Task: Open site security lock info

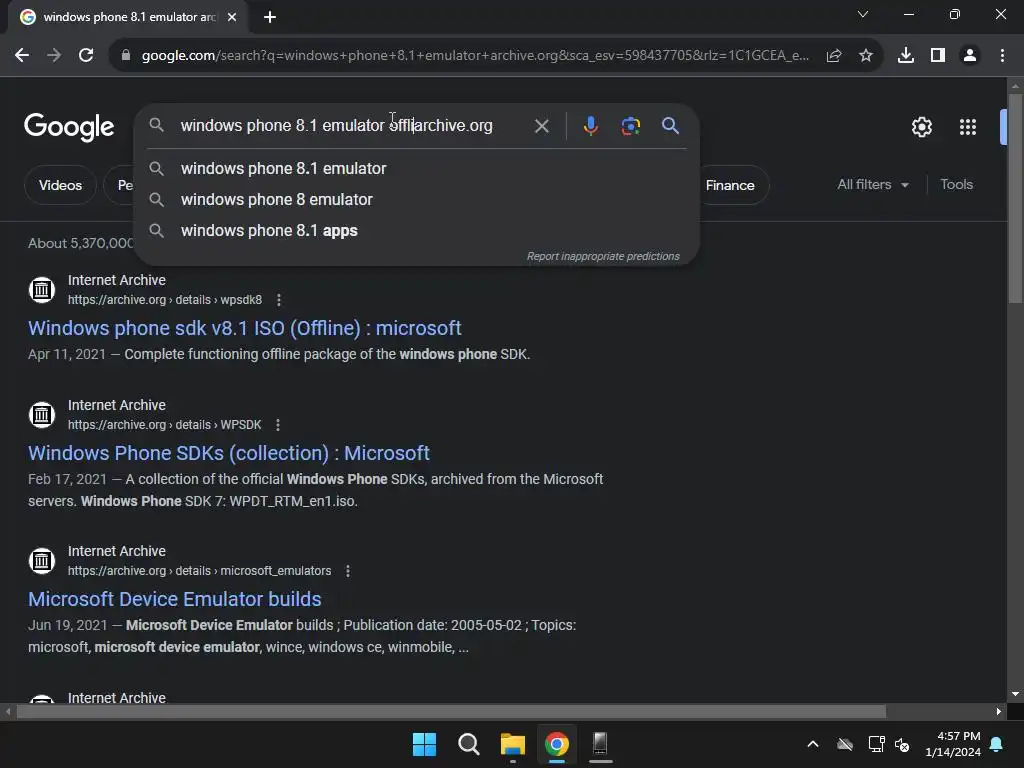Action: pos(126,56)
